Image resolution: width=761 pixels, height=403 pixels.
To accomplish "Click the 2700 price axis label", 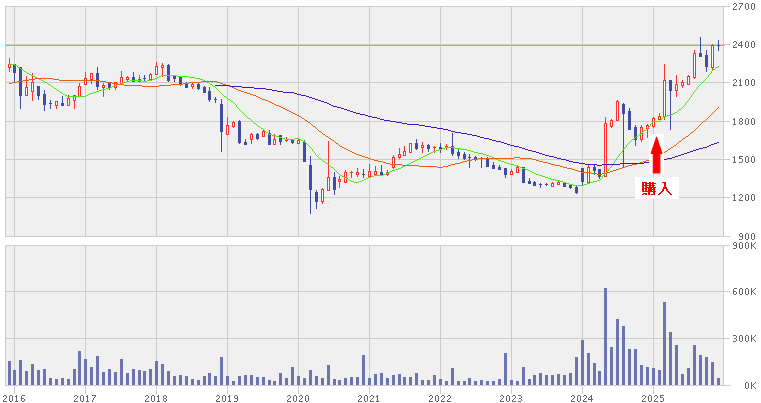I will coord(743,7).
